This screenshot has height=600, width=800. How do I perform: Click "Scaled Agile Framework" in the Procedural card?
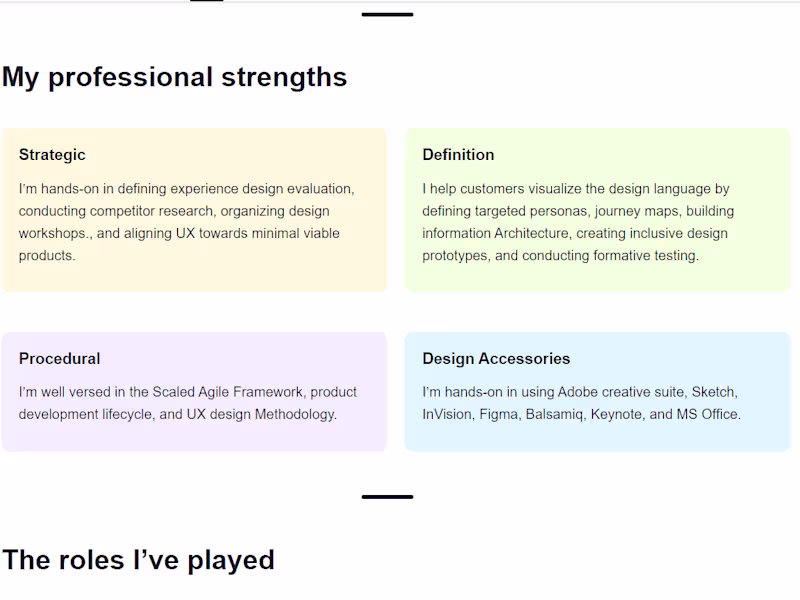click(228, 392)
